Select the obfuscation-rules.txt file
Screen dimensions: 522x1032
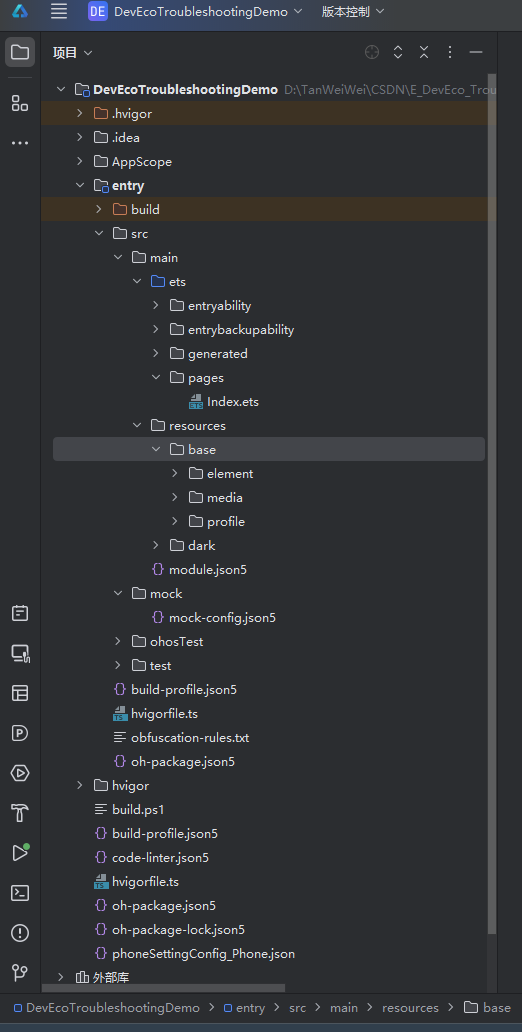click(x=181, y=738)
